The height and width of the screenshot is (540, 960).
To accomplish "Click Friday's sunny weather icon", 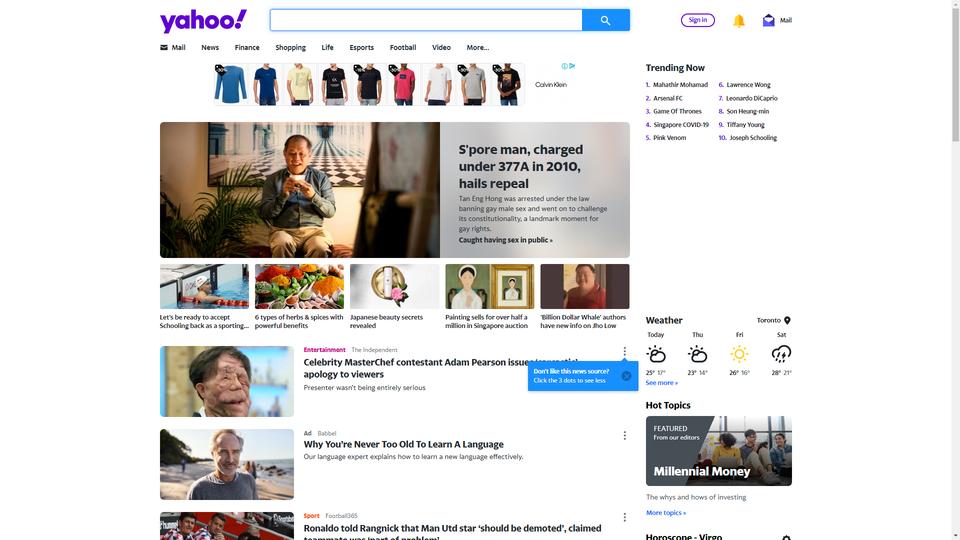I will point(740,354).
